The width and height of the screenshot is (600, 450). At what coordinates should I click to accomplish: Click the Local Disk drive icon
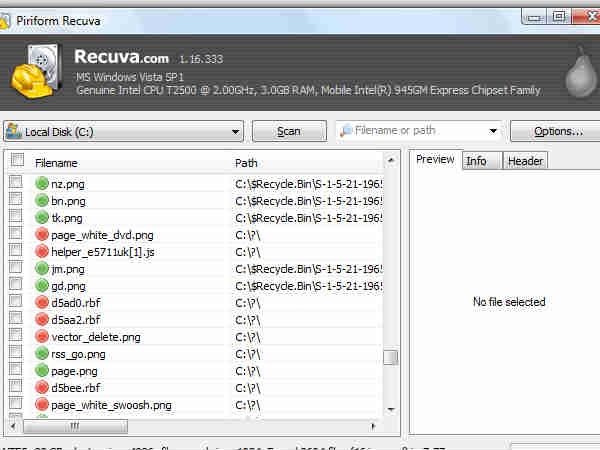14,131
